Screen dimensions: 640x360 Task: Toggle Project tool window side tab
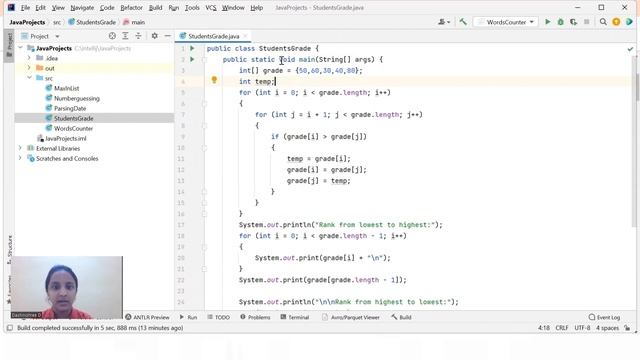click(9, 45)
